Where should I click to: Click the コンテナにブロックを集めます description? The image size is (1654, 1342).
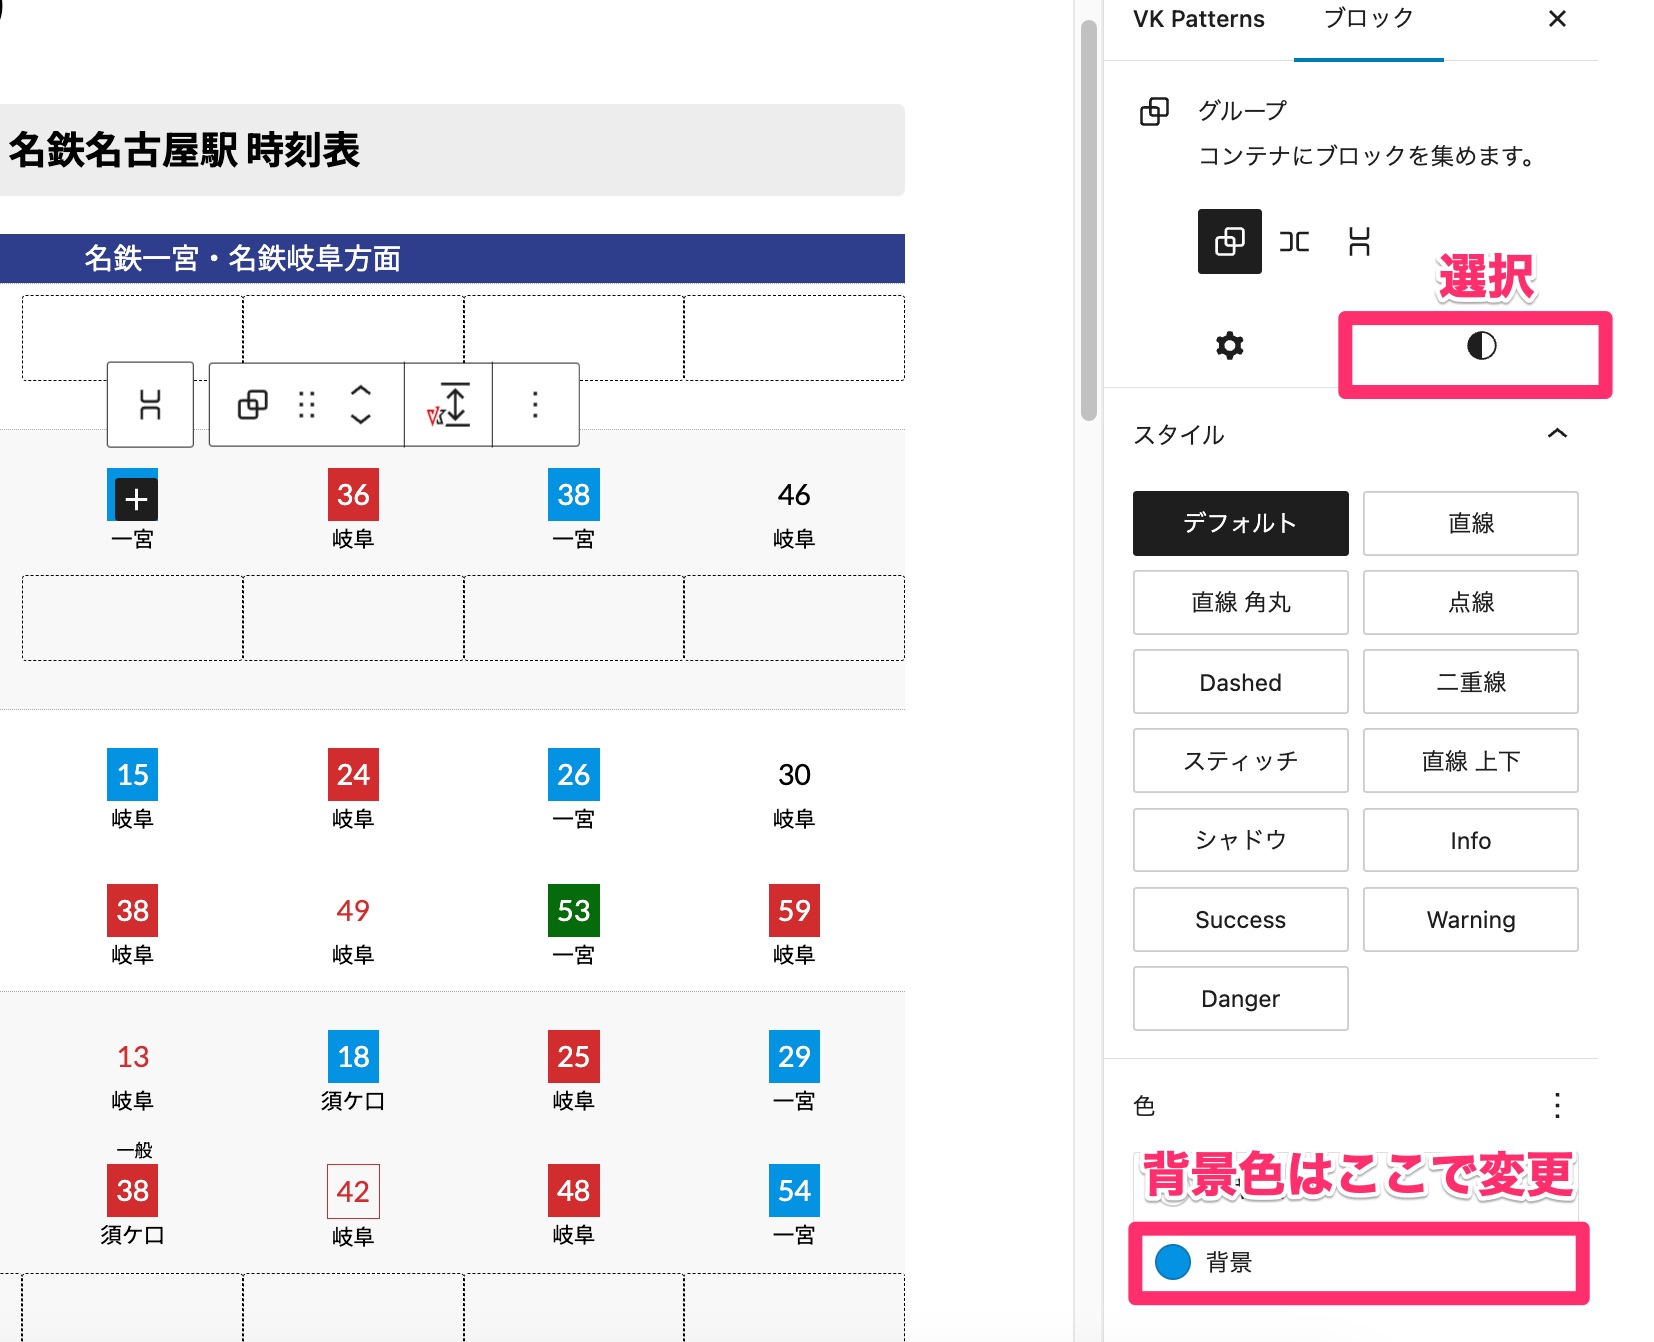1366,156
